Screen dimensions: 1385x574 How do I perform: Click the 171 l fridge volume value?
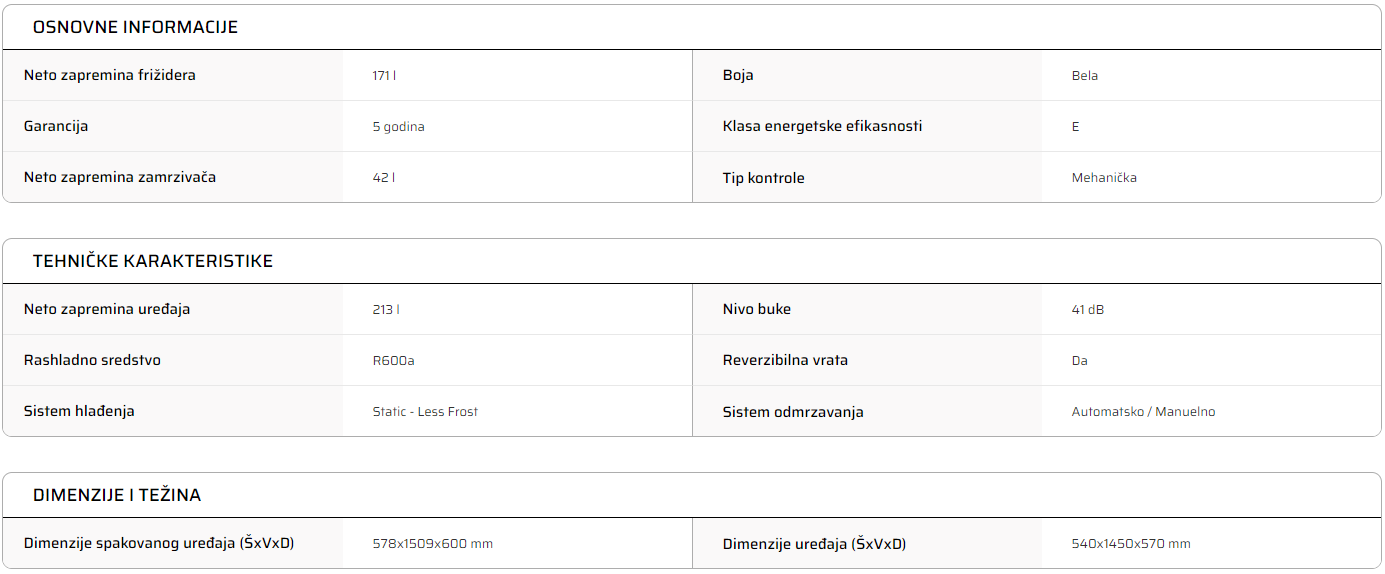tap(384, 75)
